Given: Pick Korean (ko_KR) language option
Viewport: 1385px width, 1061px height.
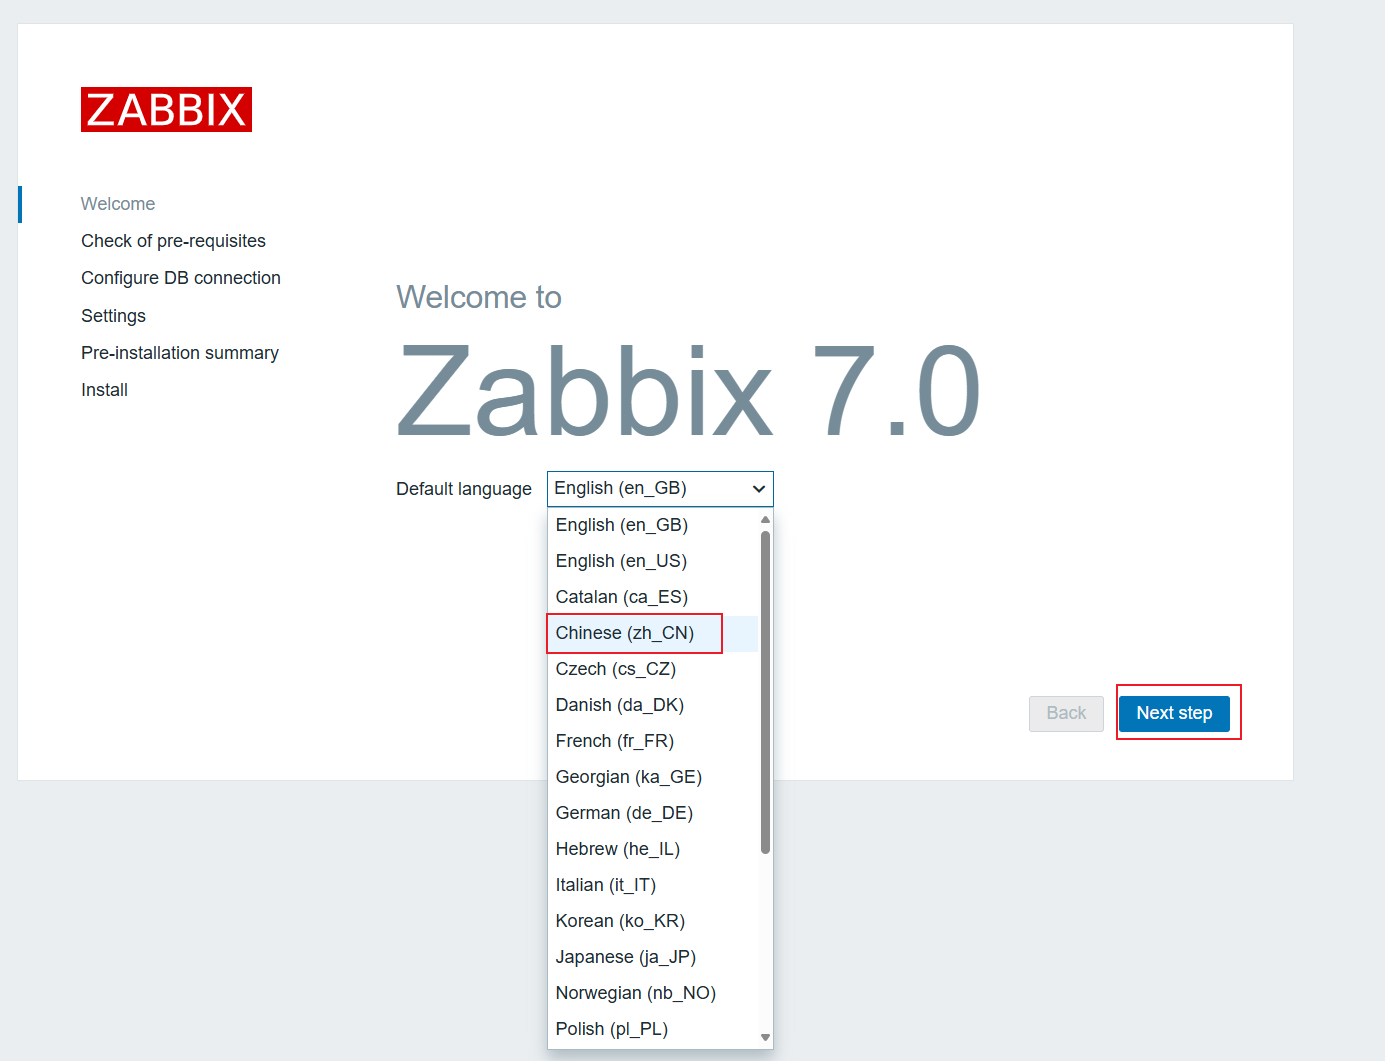Looking at the screenshot, I should 652,921.
